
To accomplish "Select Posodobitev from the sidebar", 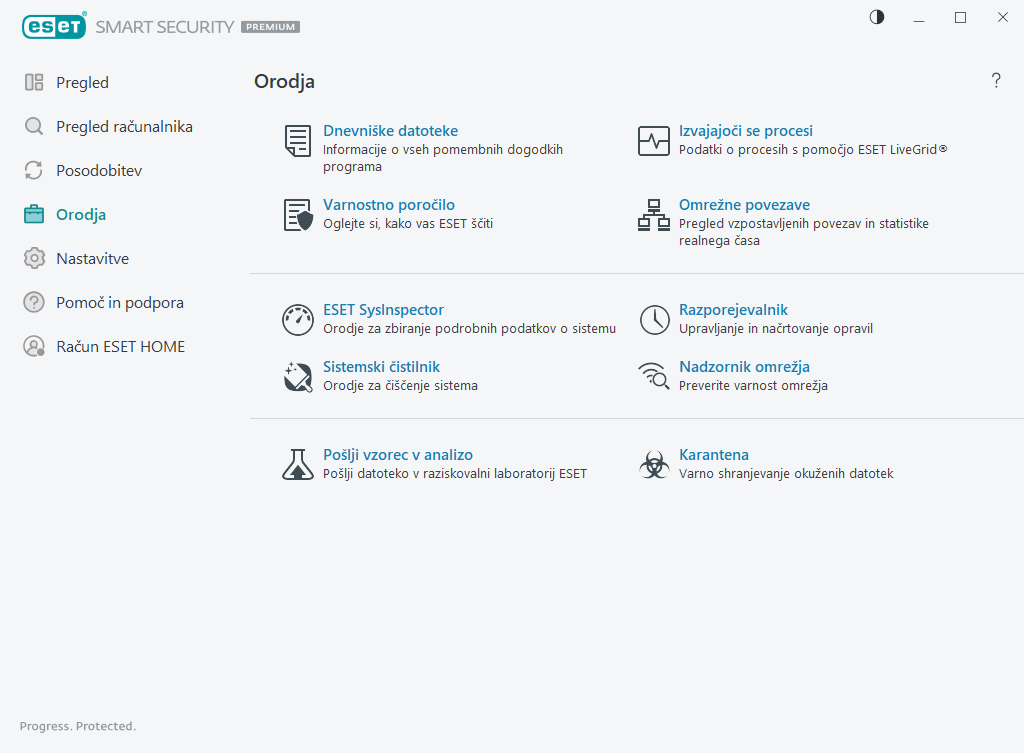I will point(99,171).
